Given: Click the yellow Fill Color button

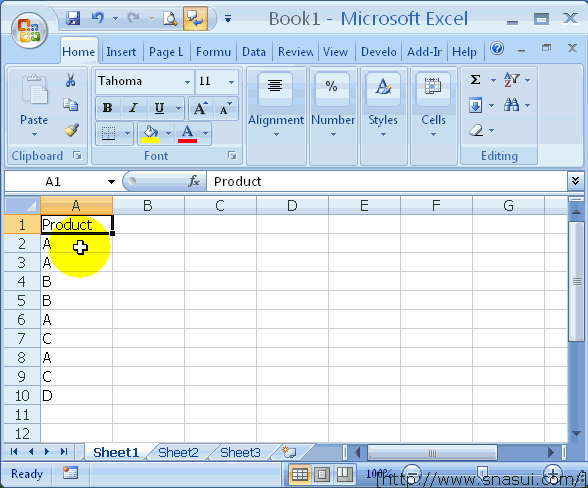Looking at the screenshot, I should tap(150, 134).
